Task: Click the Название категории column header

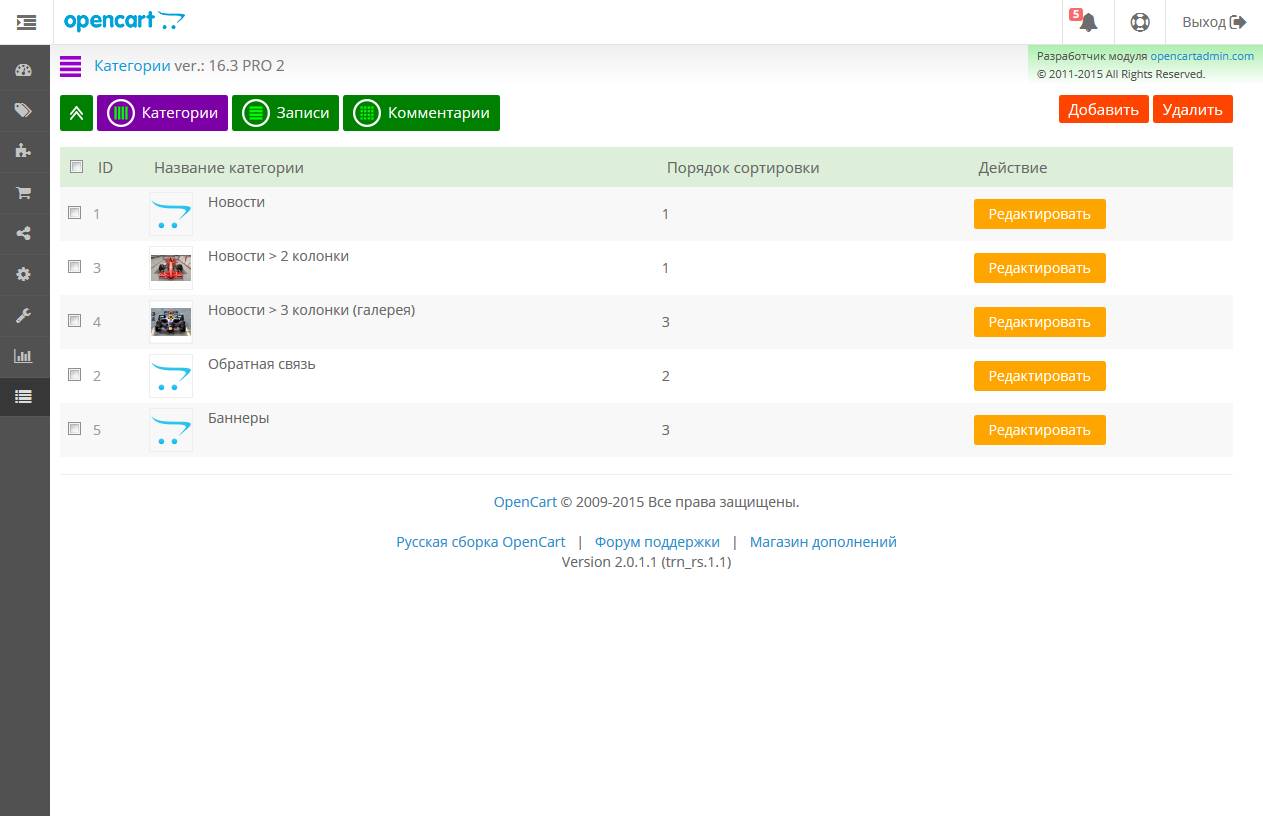Action: click(x=229, y=168)
